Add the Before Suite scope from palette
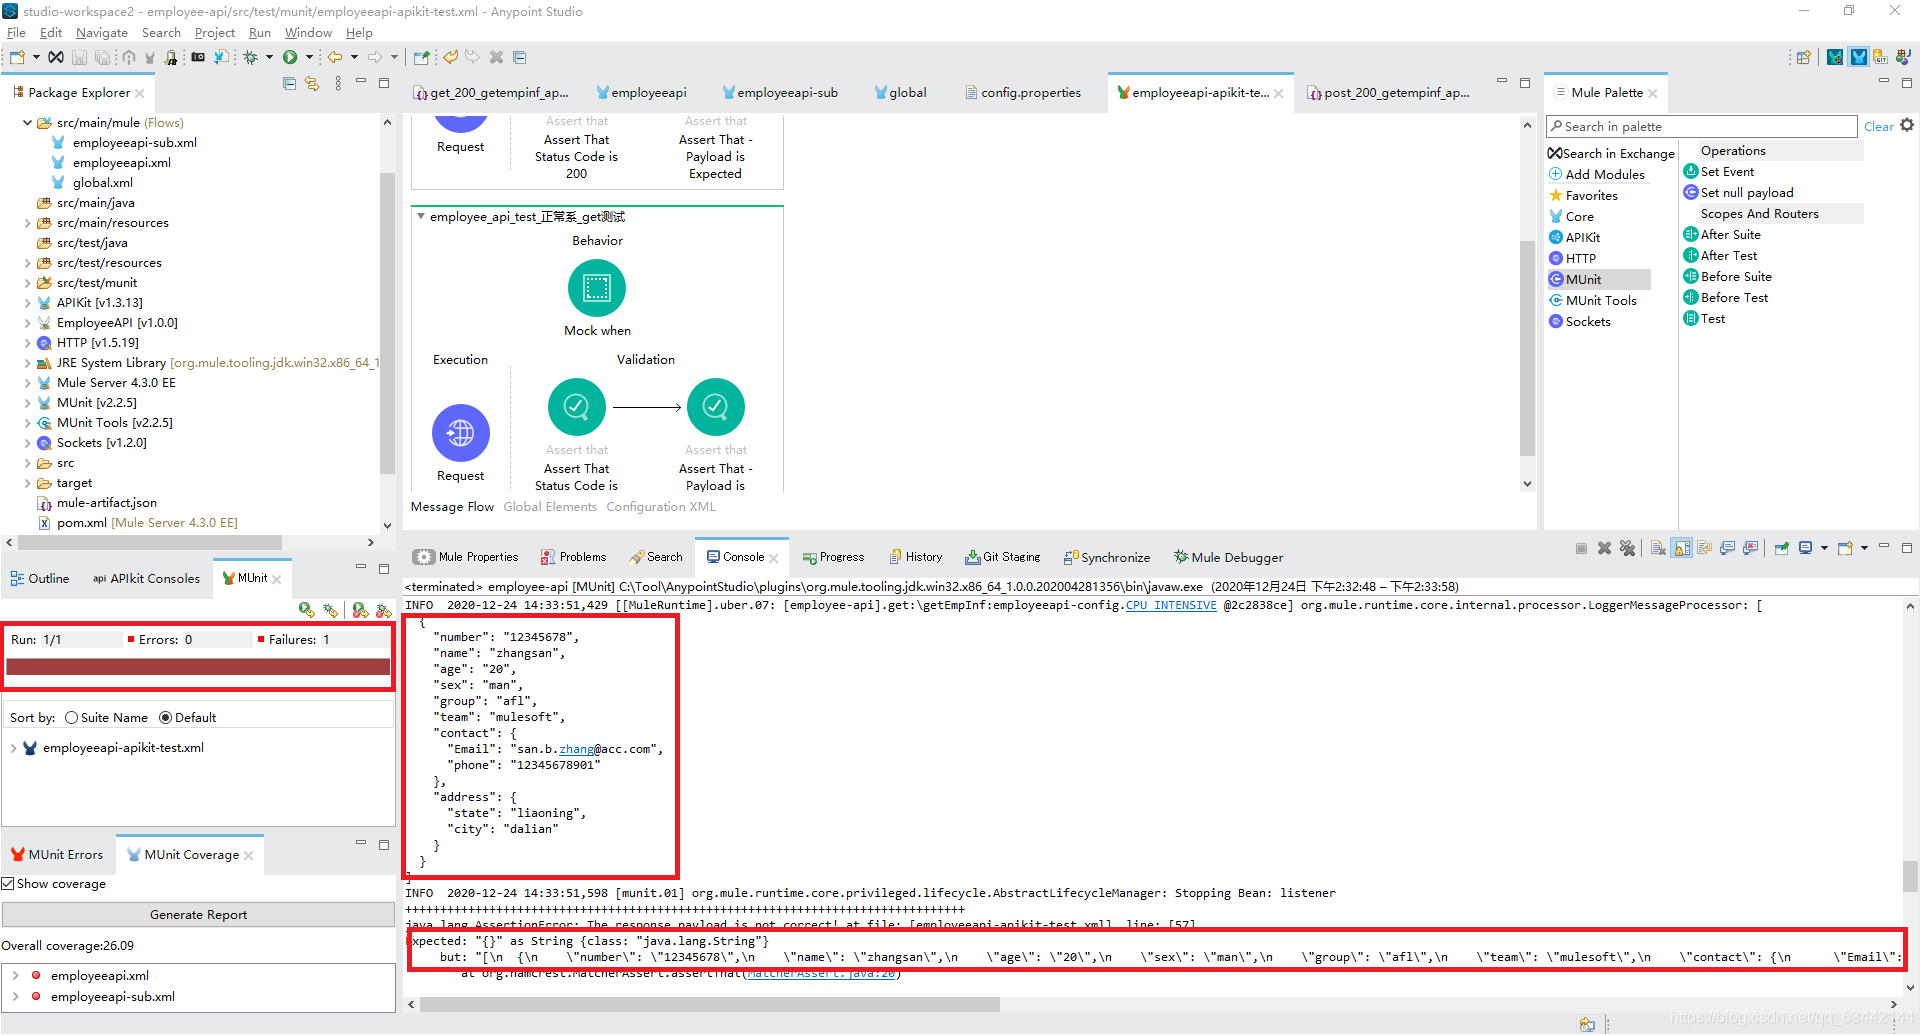Viewport: 1924px width, 1036px height. [1727, 277]
